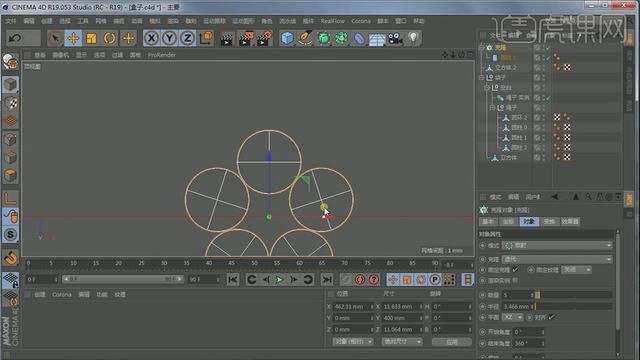The image size is (640, 360).
Task: Switch to Basic attribute tab
Action: point(488,221)
